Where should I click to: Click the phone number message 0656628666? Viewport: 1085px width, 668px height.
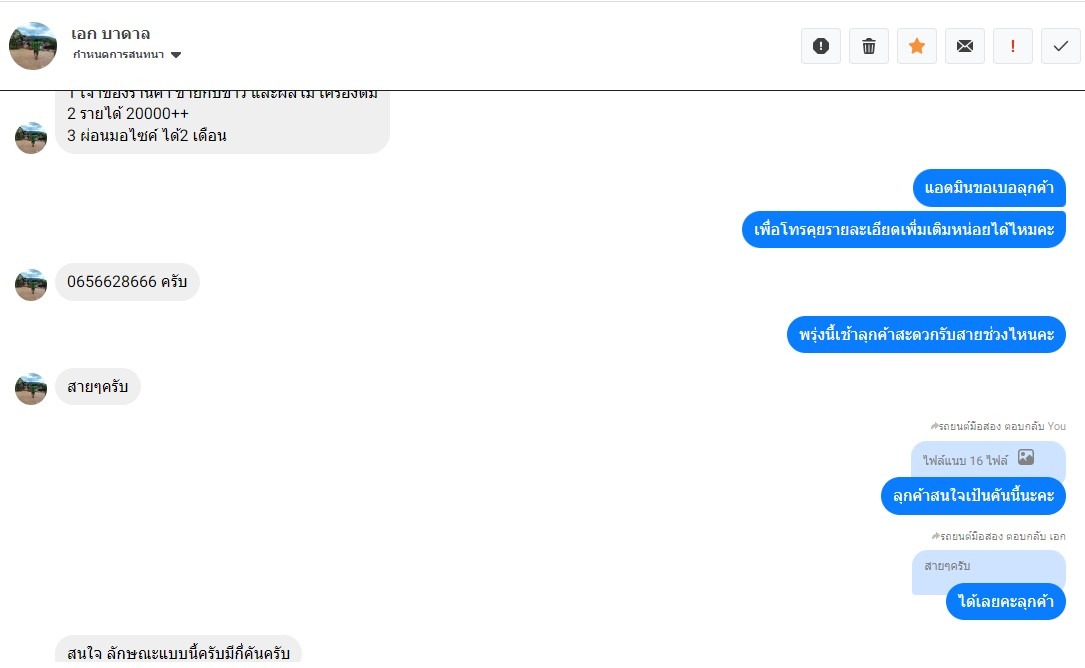click(127, 282)
